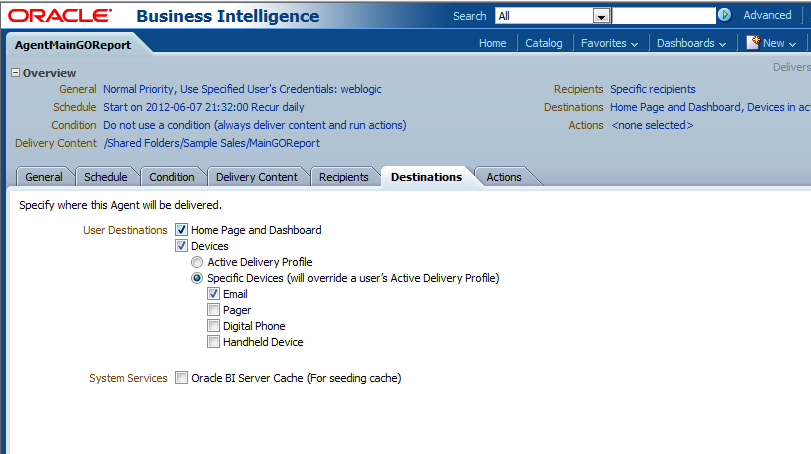Expand the Favorites menu
Image resolution: width=811 pixels, height=454 pixels.
[x=609, y=43]
